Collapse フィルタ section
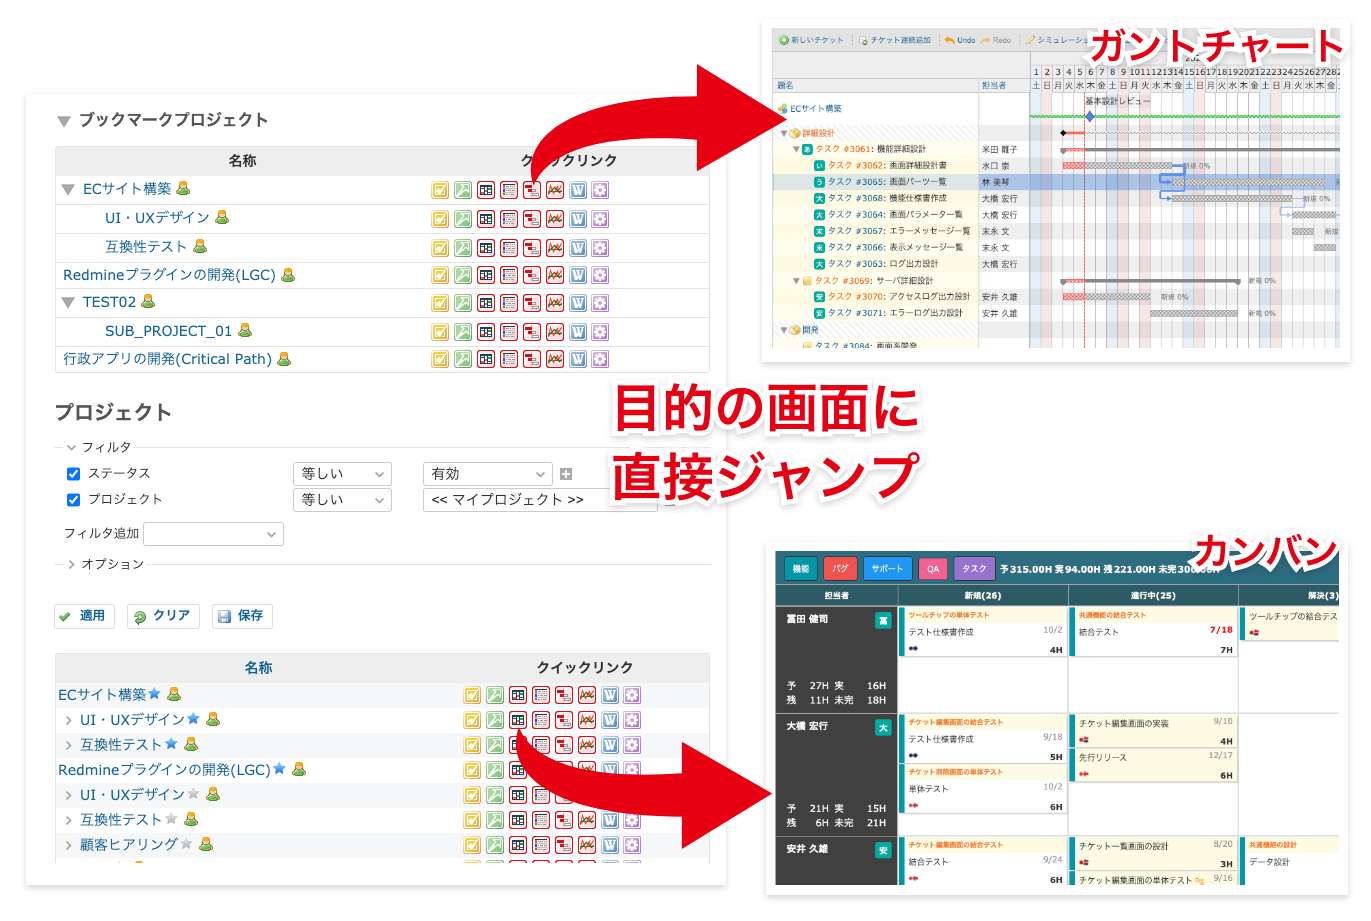The image size is (1371, 921). 98,447
